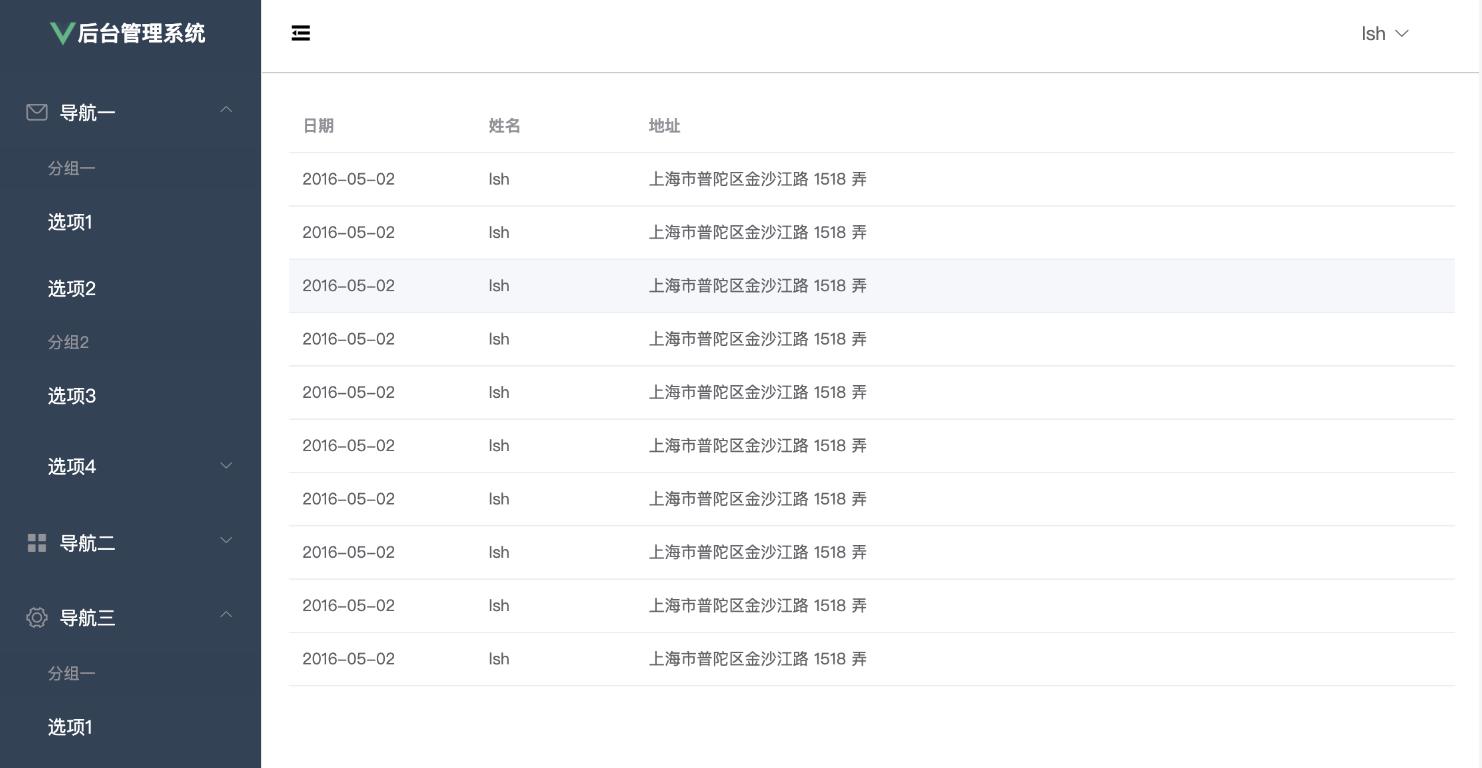Expand the 选项4 submenu chevron
The width and height of the screenshot is (1482, 768).
(x=226, y=466)
